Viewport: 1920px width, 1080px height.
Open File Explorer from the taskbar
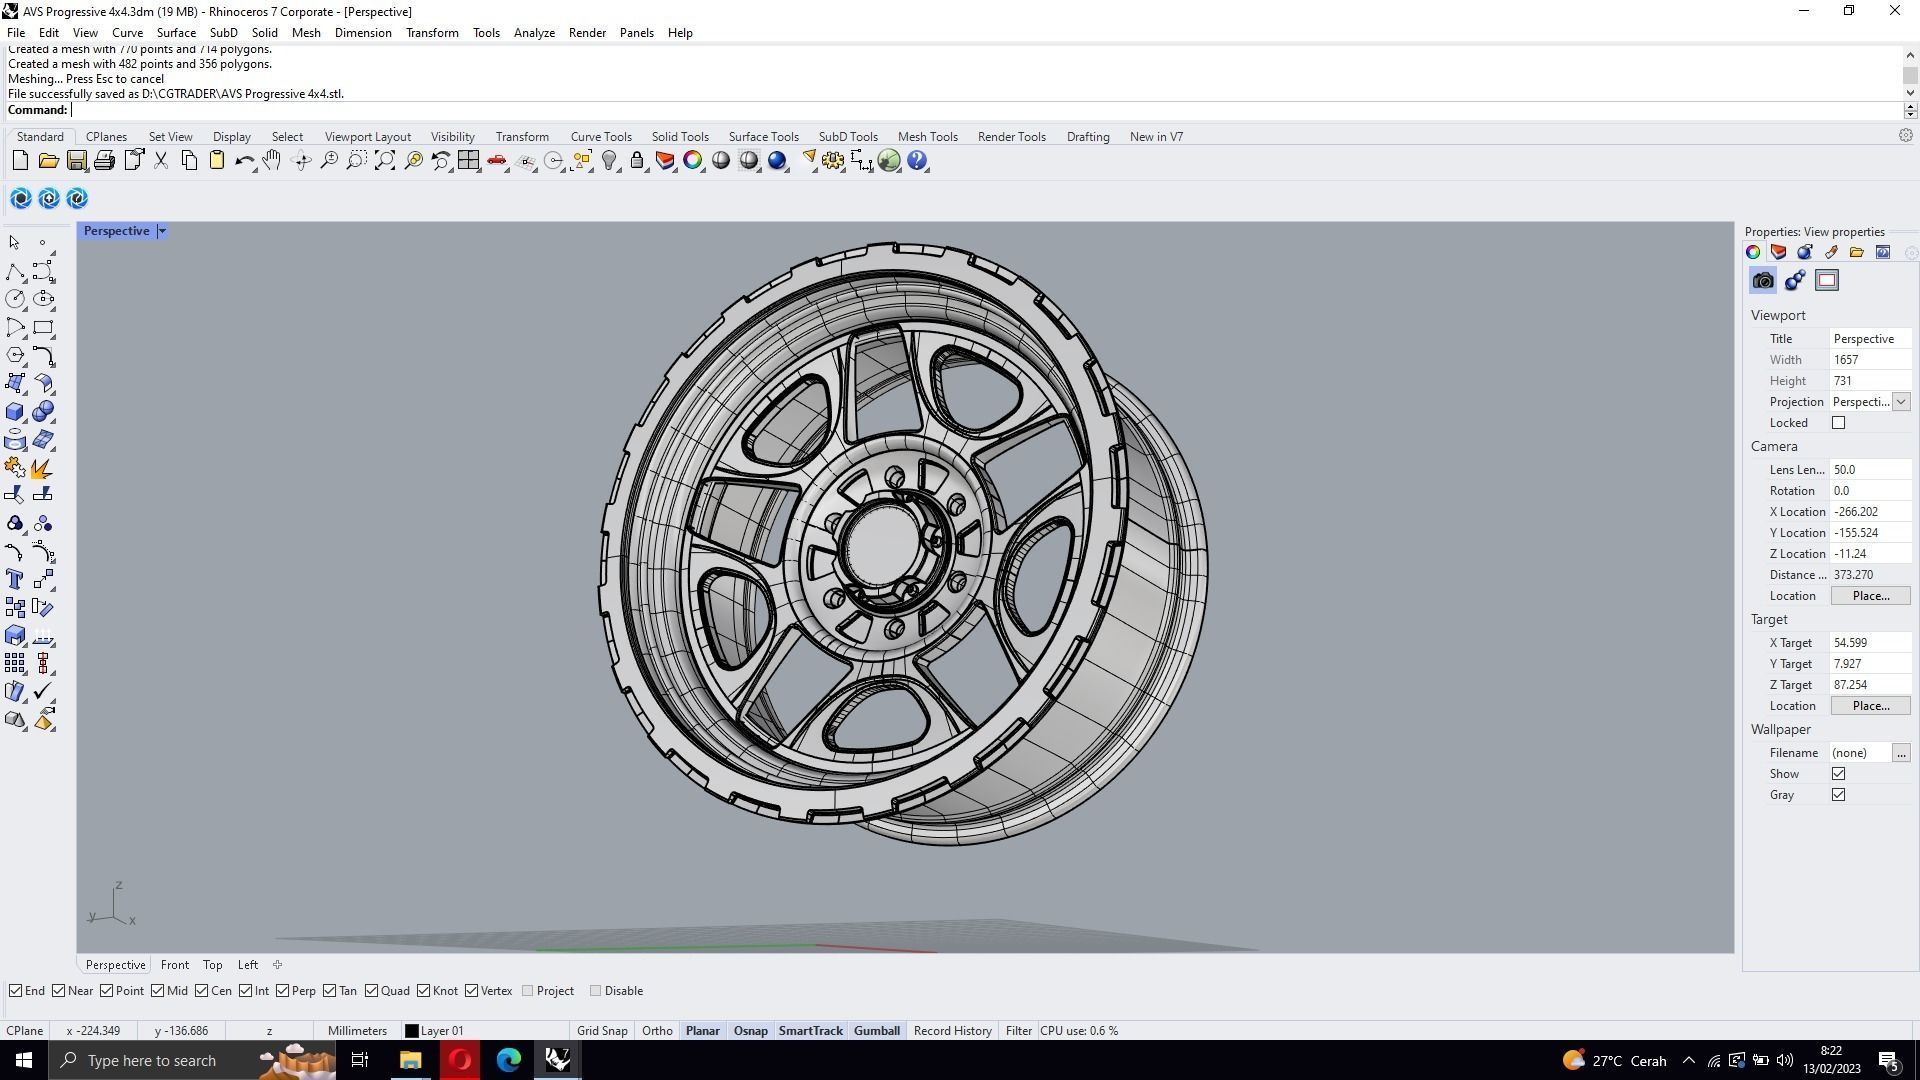tap(411, 1060)
